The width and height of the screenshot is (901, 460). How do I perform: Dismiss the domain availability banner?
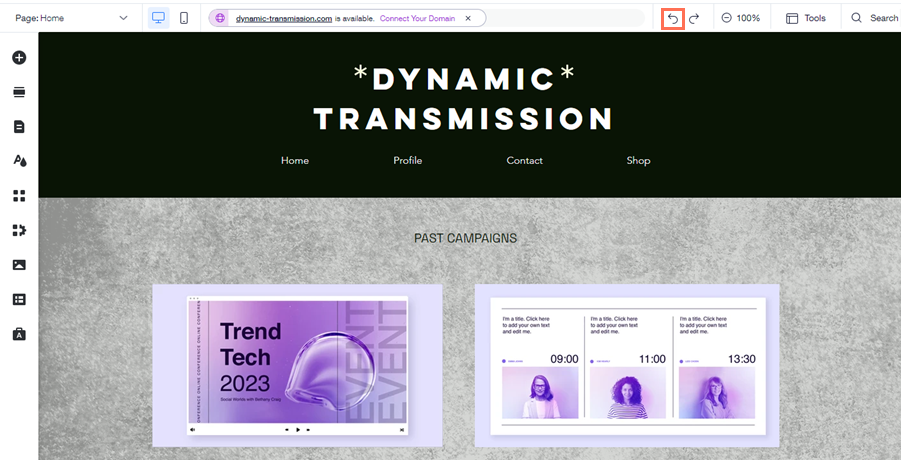(468, 18)
